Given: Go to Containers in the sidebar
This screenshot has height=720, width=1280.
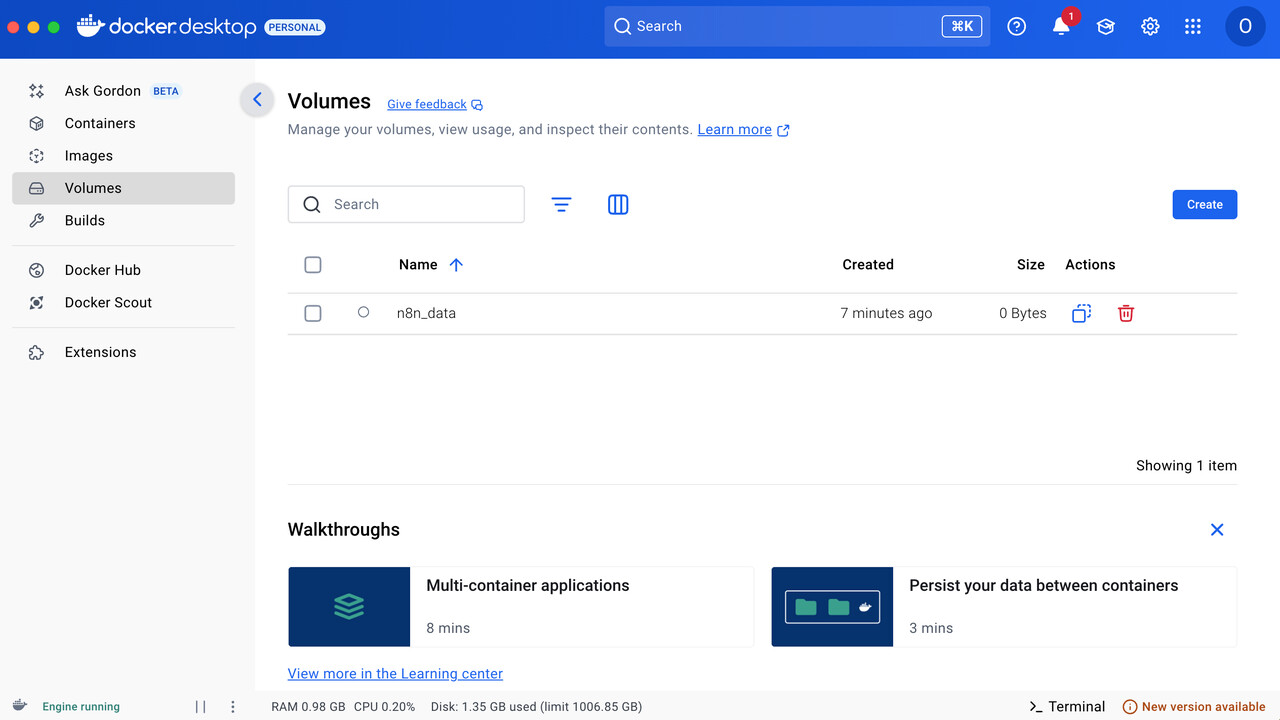Looking at the screenshot, I should [100, 123].
